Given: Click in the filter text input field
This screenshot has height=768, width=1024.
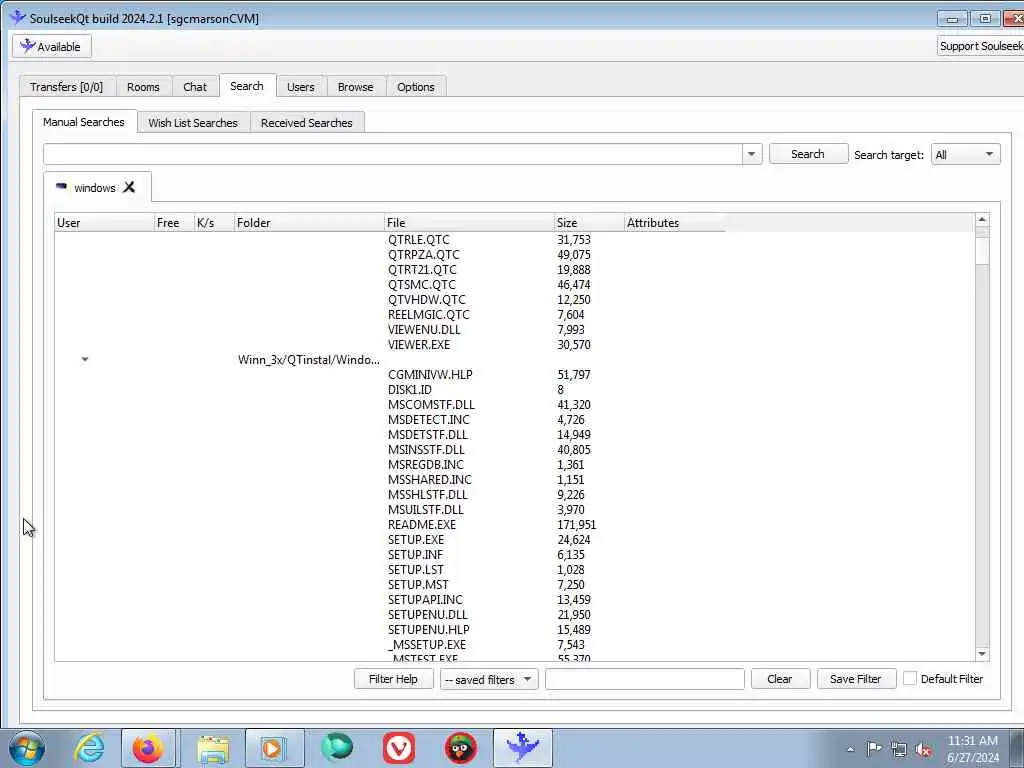Looking at the screenshot, I should click(x=645, y=679).
